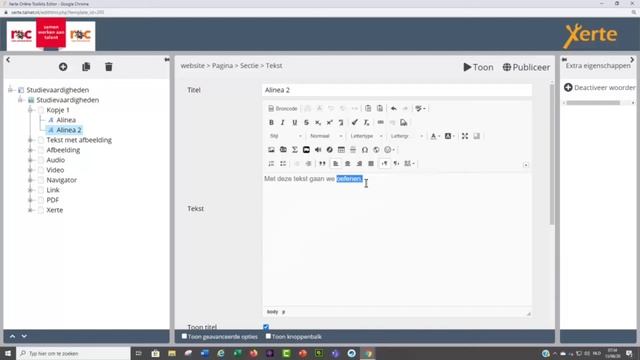Collapse left panel with the chevron arrow
640x360 pixels.
[8, 60]
